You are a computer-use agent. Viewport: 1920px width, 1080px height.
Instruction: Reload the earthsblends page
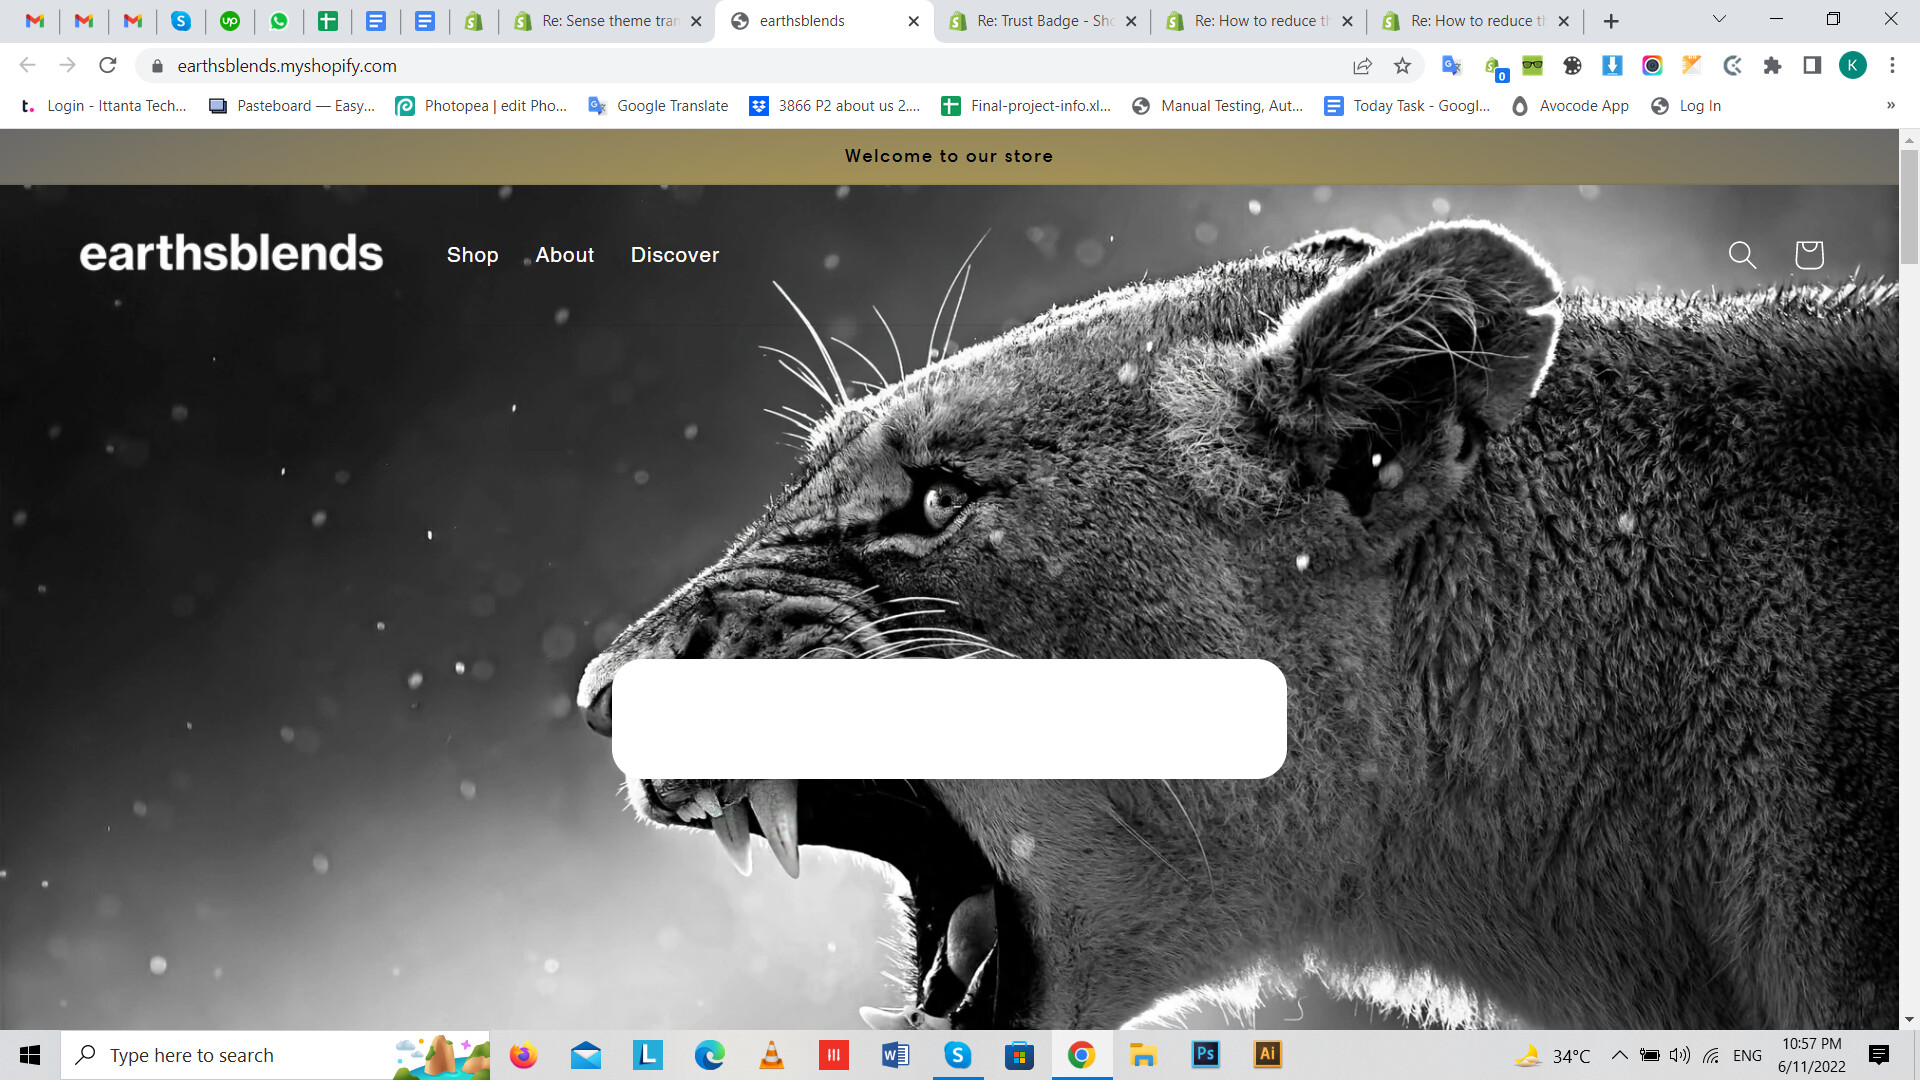point(108,66)
